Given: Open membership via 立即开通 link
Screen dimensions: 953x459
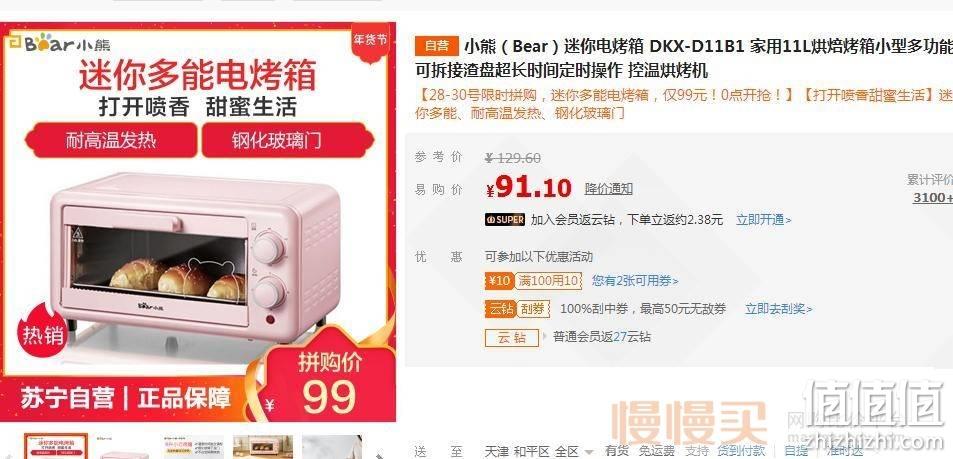Looking at the screenshot, I should click(763, 219).
